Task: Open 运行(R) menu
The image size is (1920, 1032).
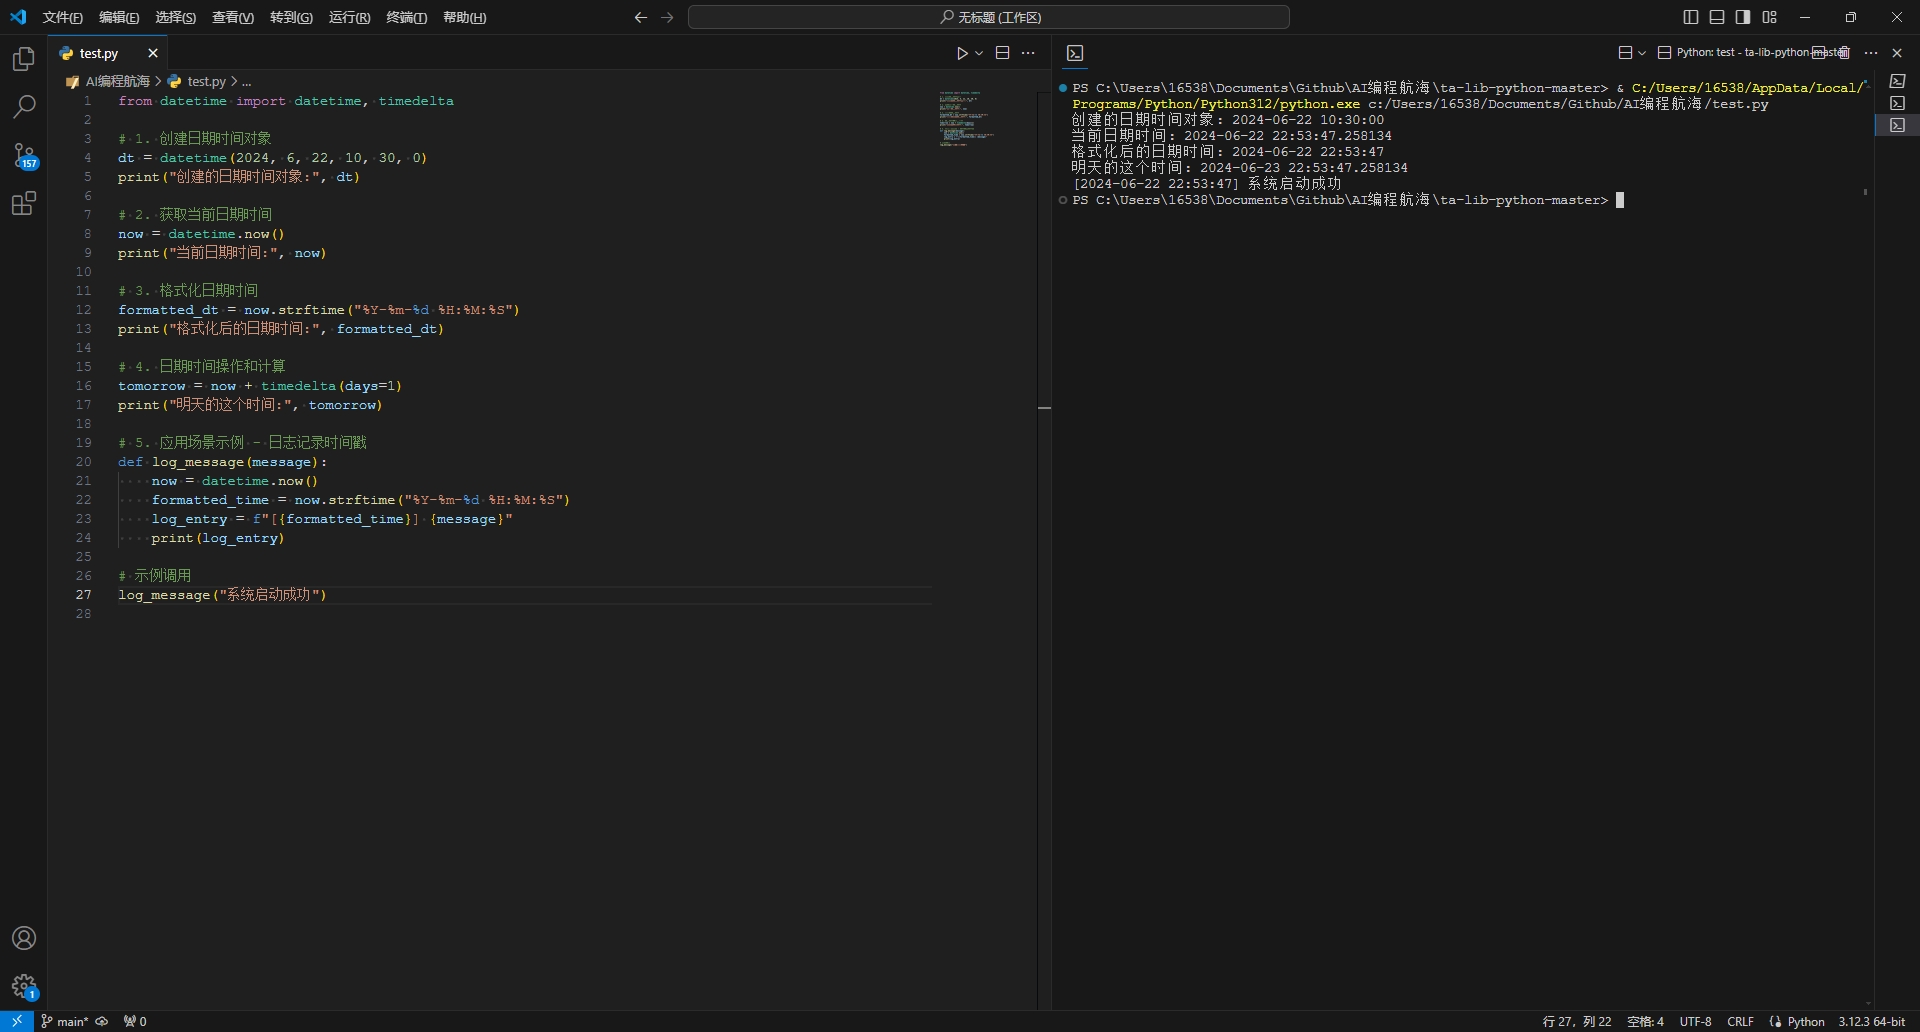Action: click(349, 17)
